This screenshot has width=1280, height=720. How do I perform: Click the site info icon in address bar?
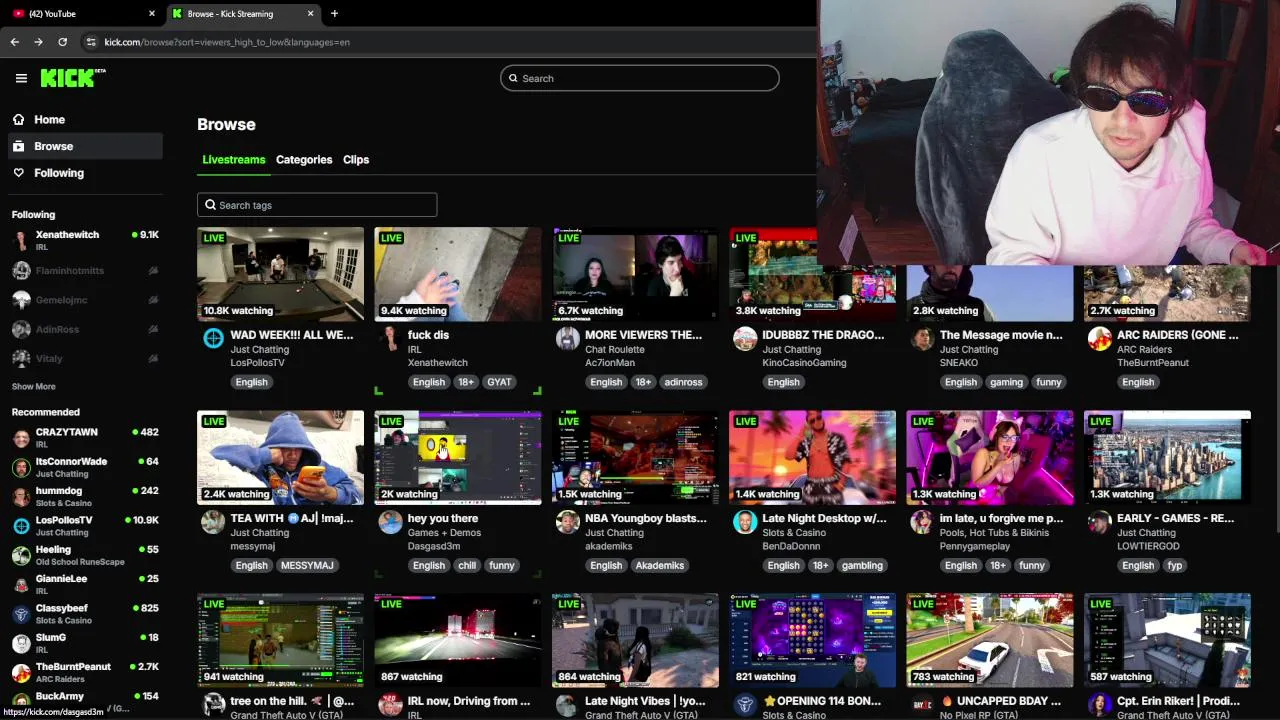92,42
